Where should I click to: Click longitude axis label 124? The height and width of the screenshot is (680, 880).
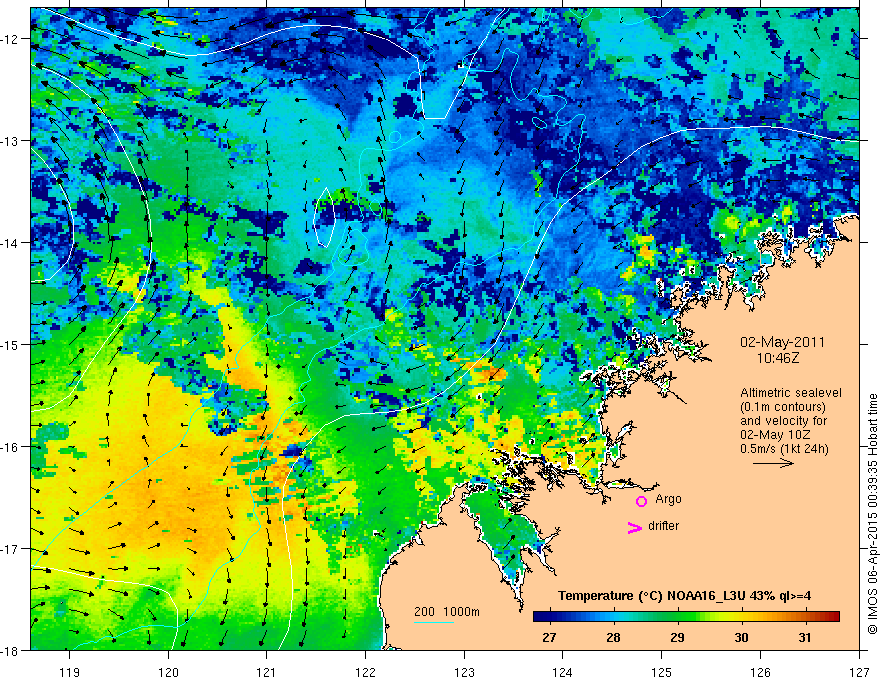coord(563,673)
